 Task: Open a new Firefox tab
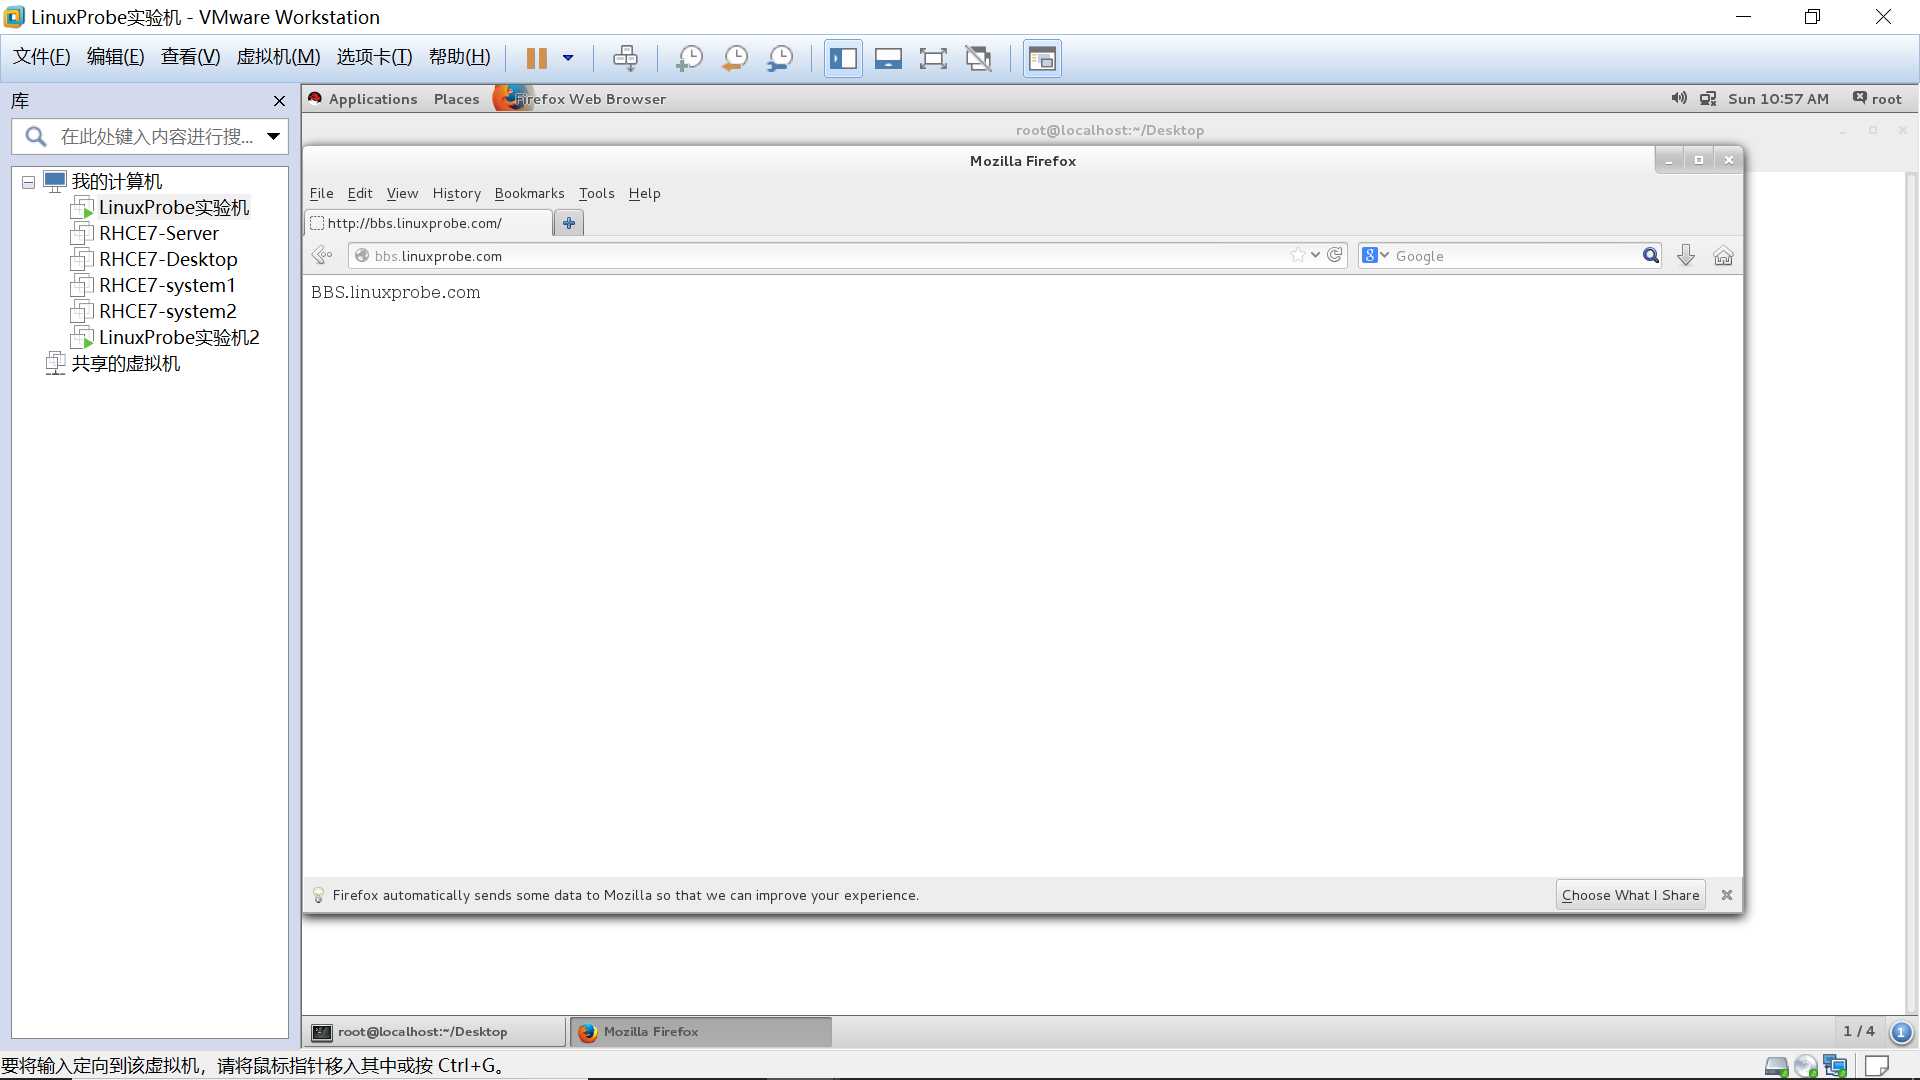(569, 223)
